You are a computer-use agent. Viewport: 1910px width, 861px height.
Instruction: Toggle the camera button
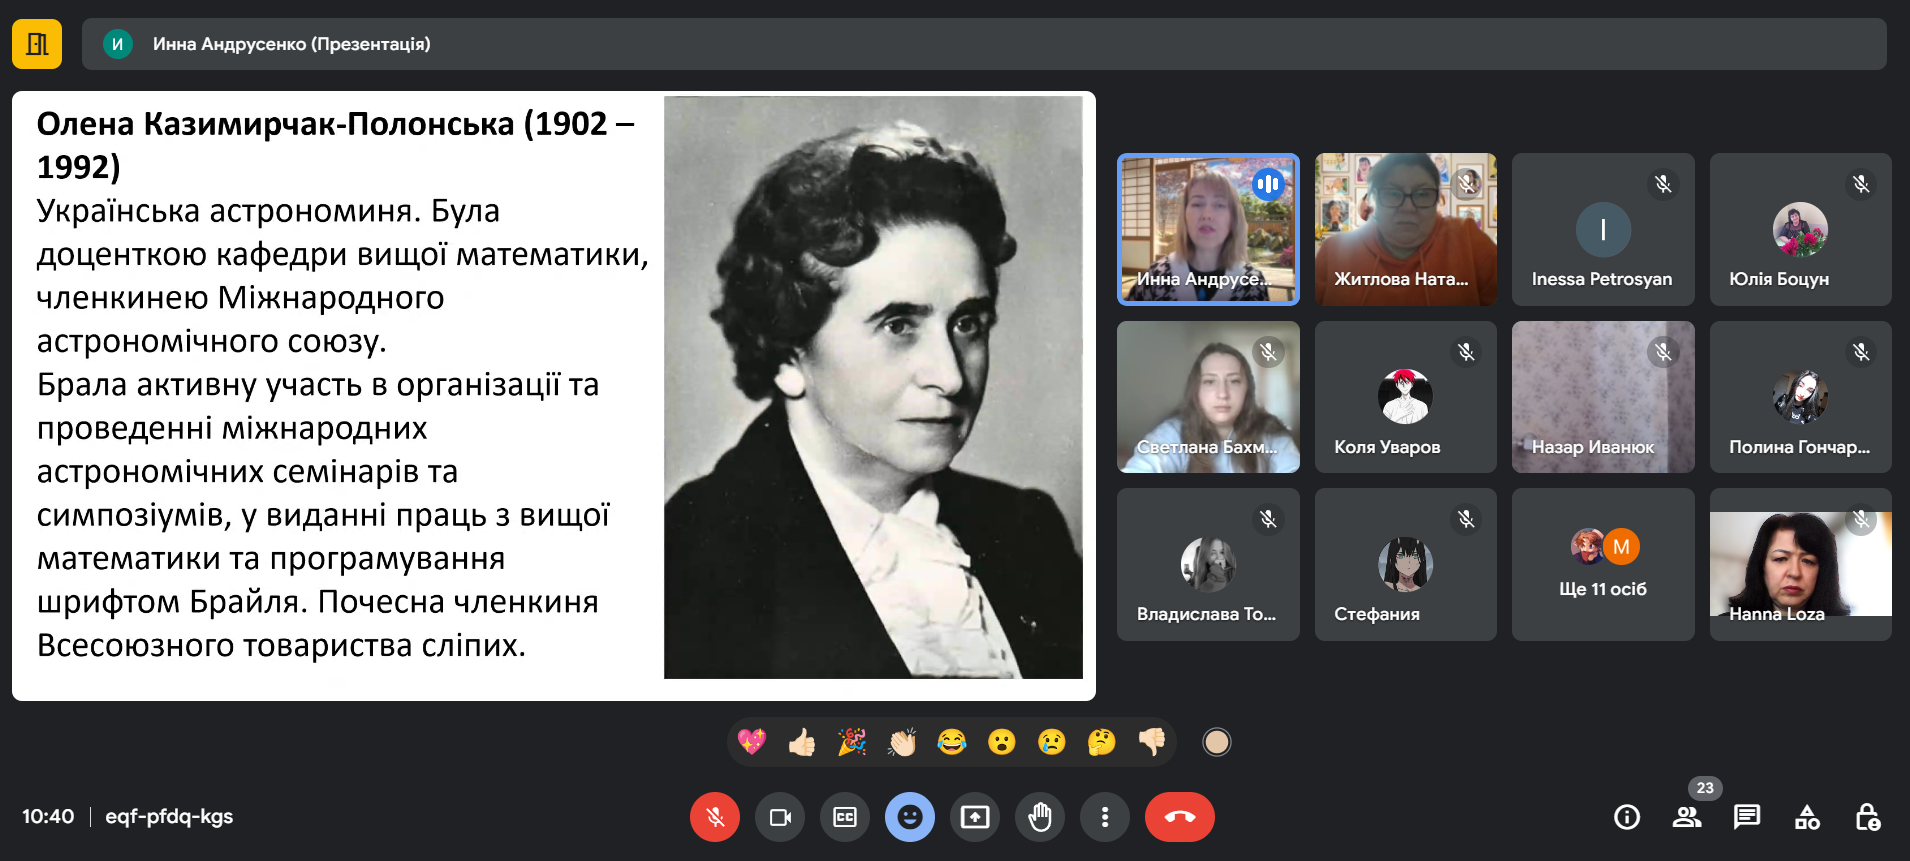coord(780,817)
